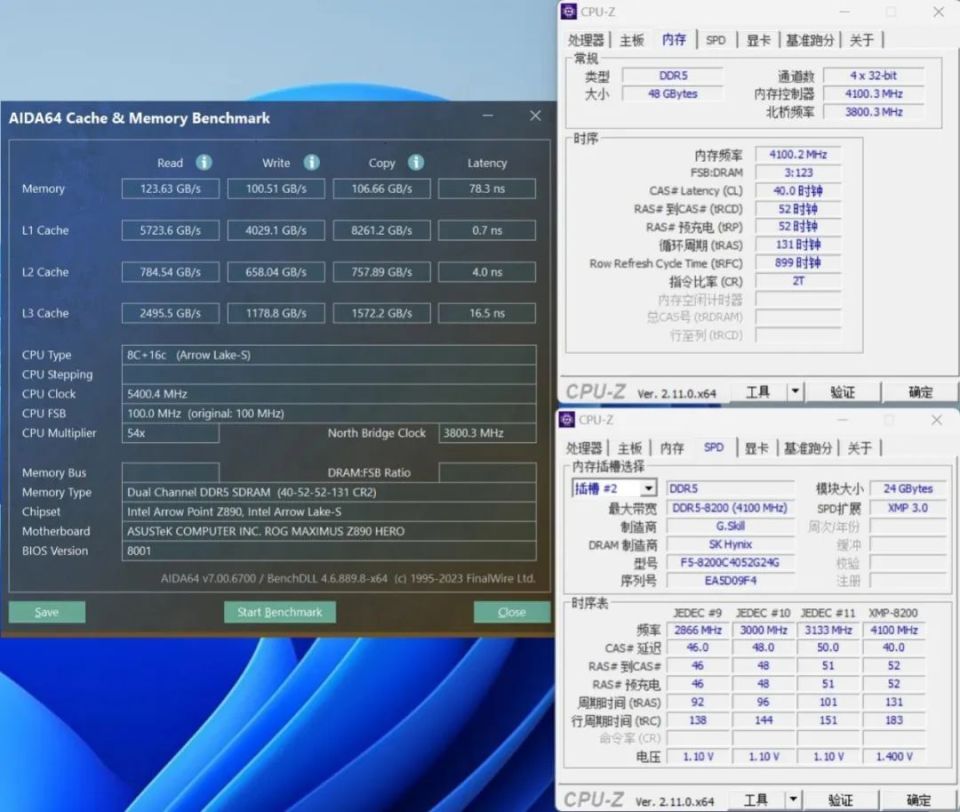Click 最大带宽 value DDR5-8200 (4100 MHz)

(730, 508)
